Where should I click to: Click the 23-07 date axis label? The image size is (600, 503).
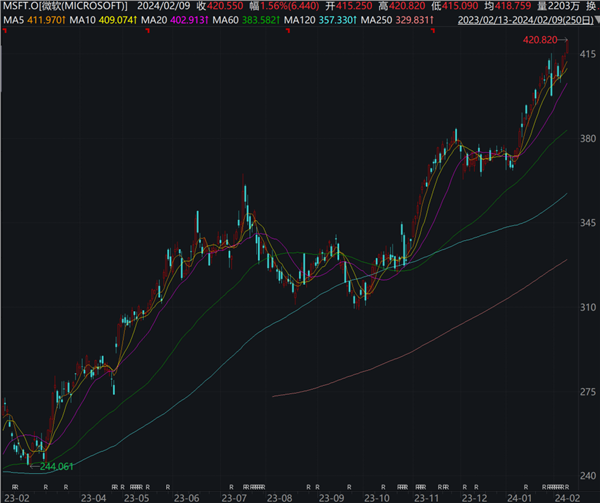pos(233,496)
